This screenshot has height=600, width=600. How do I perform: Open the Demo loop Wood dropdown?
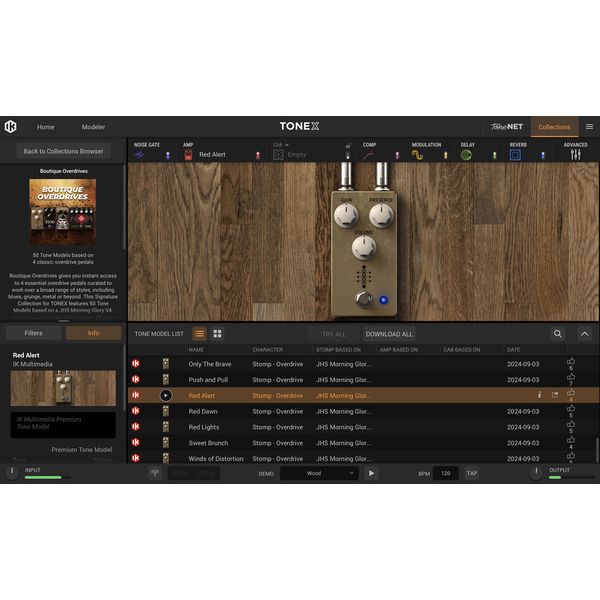click(x=319, y=473)
